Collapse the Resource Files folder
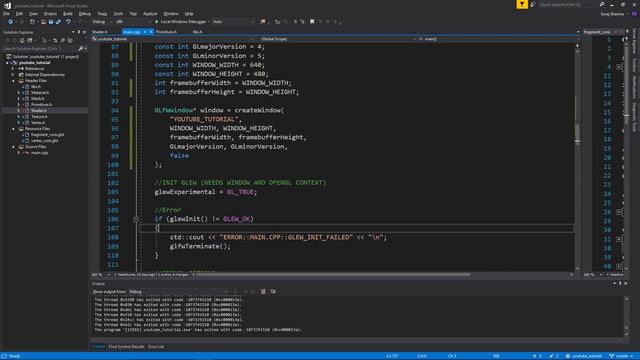 (x=13, y=129)
